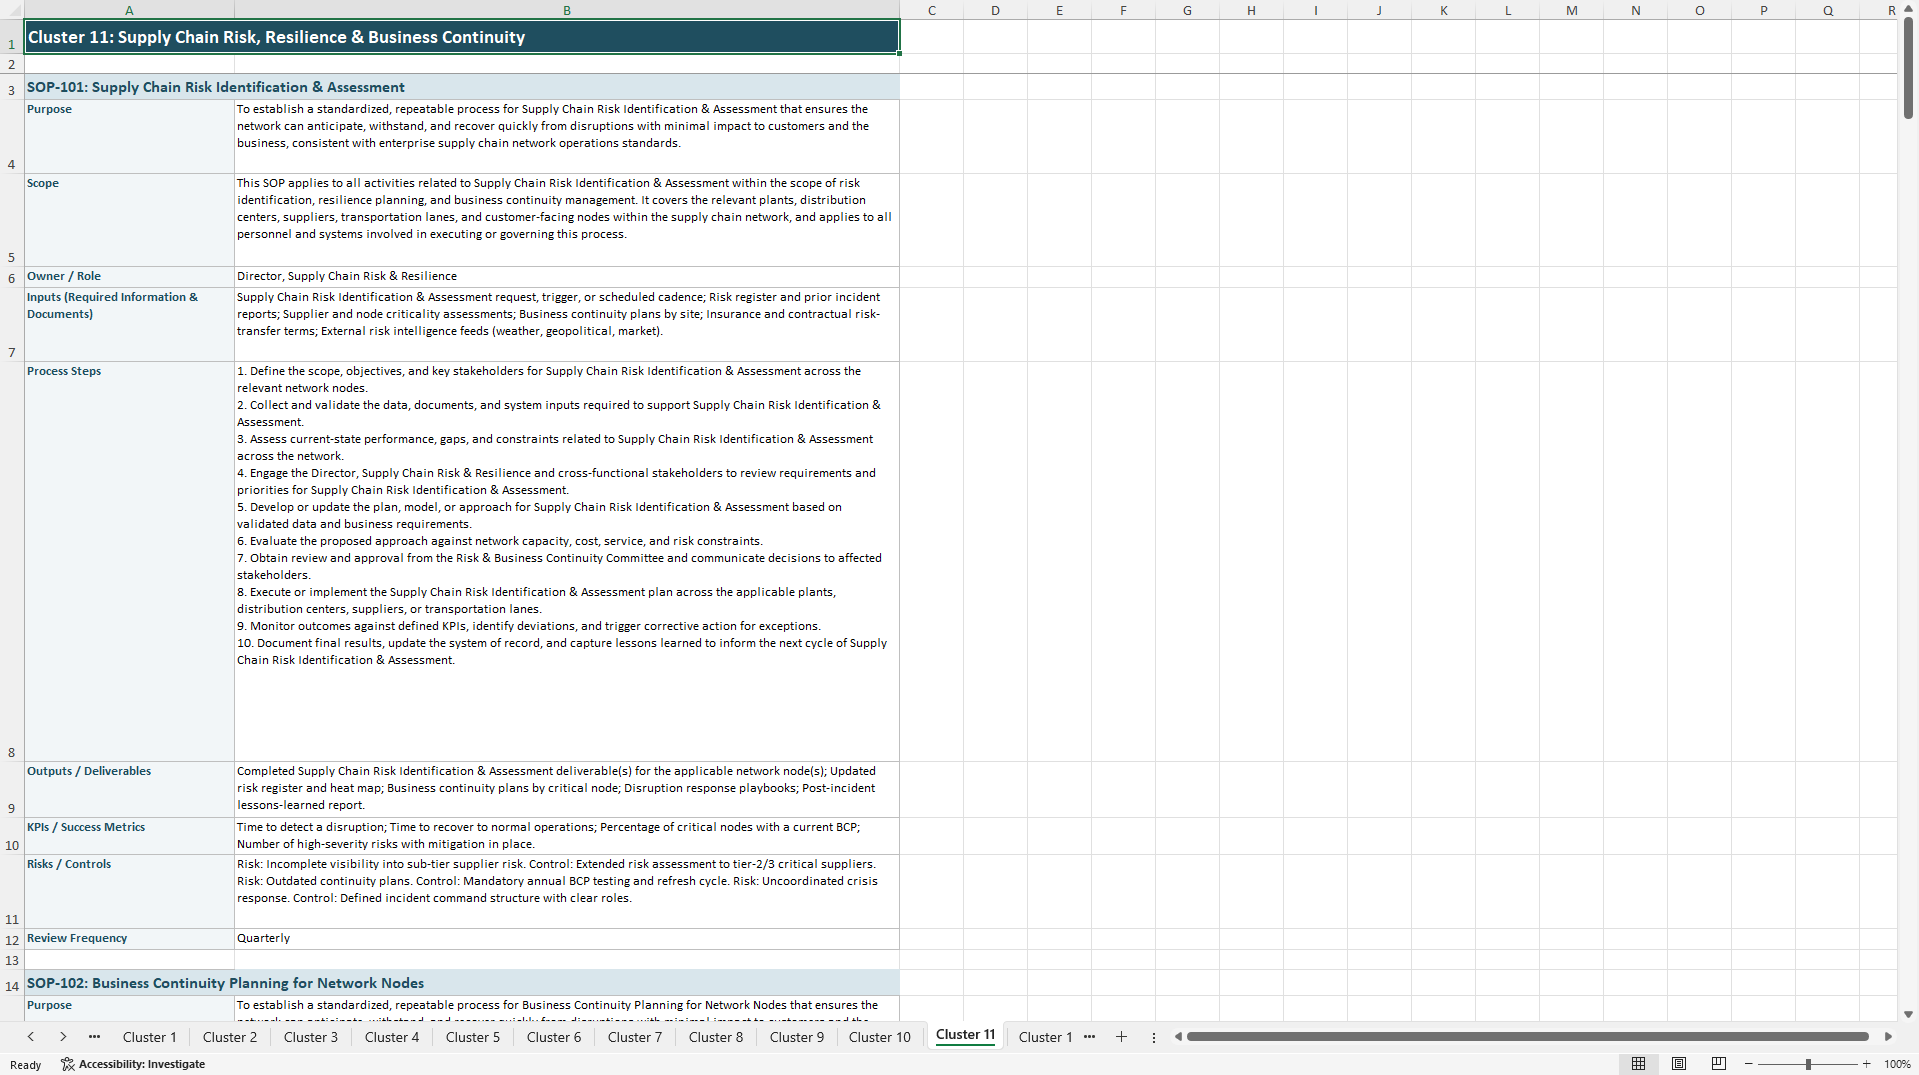This screenshot has height=1075, width=1919.
Task: Select row 1 header
Action: (x=12, y=37)
